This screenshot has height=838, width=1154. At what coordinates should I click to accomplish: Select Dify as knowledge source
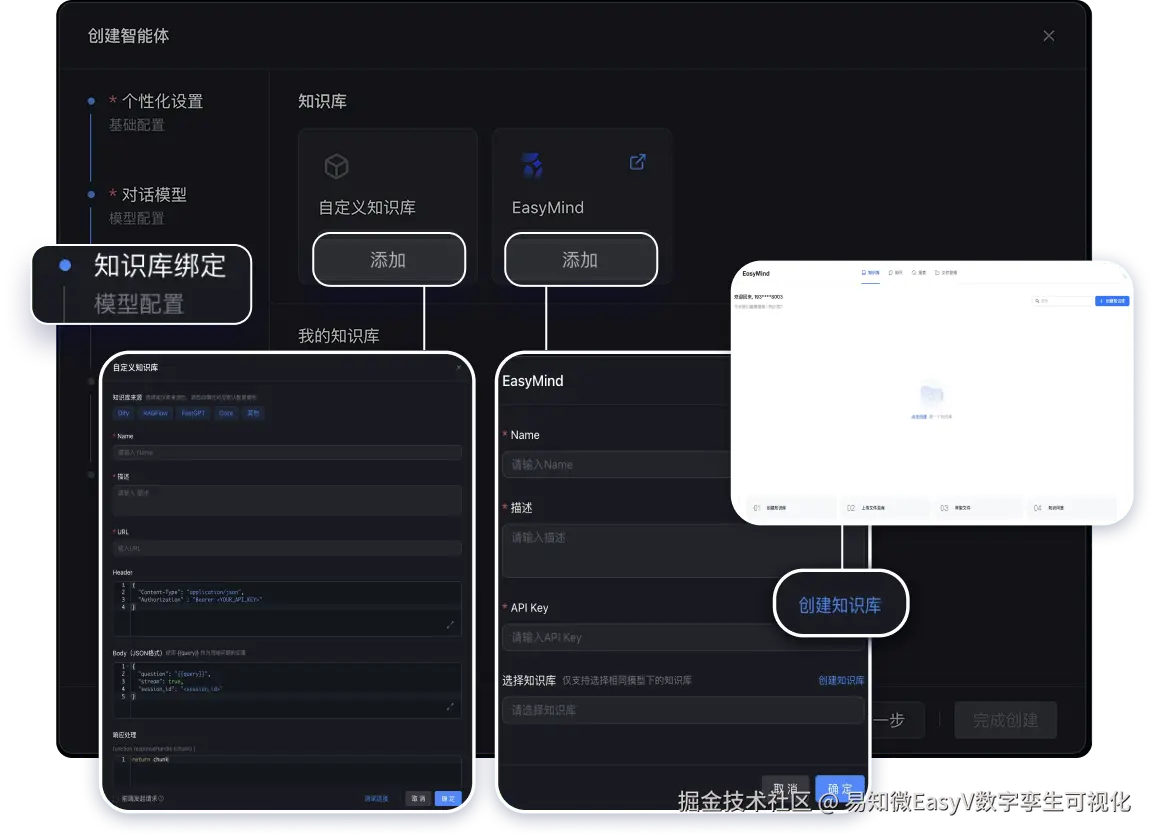124,413
